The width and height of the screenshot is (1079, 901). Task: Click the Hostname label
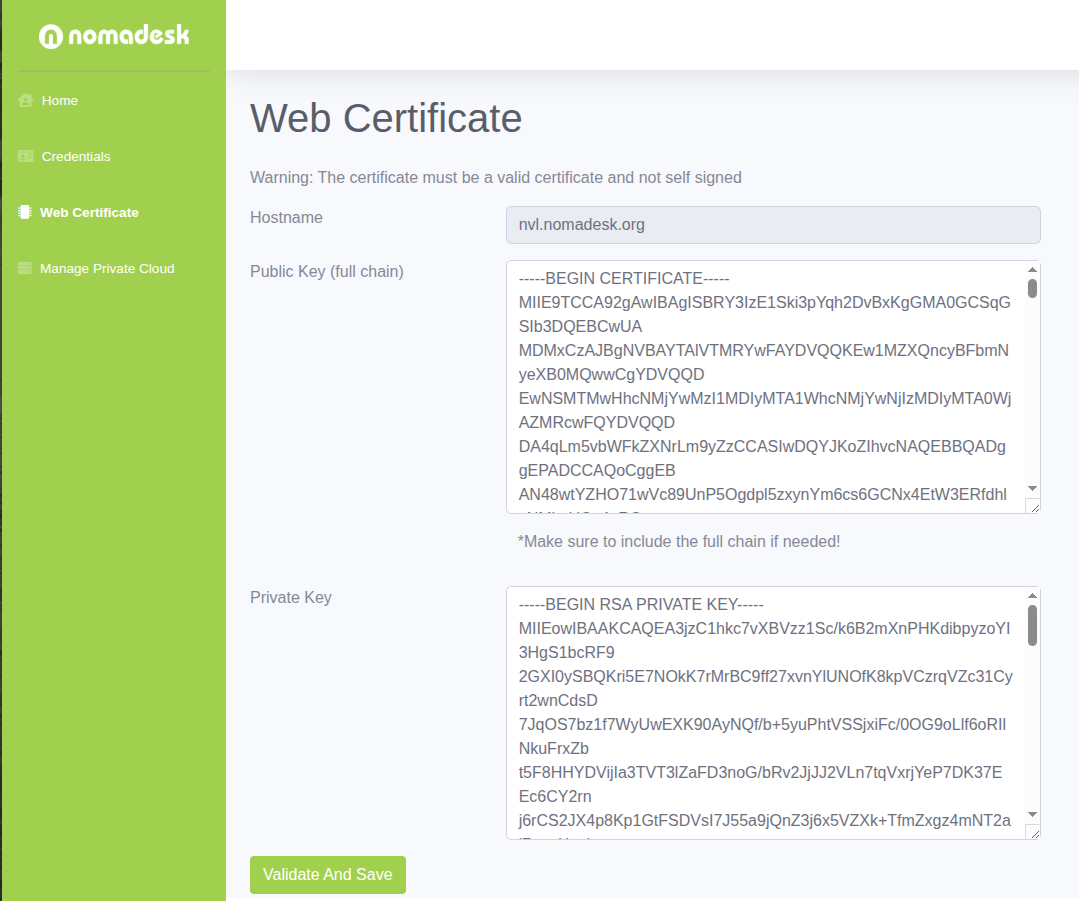[x=286, y=218]
